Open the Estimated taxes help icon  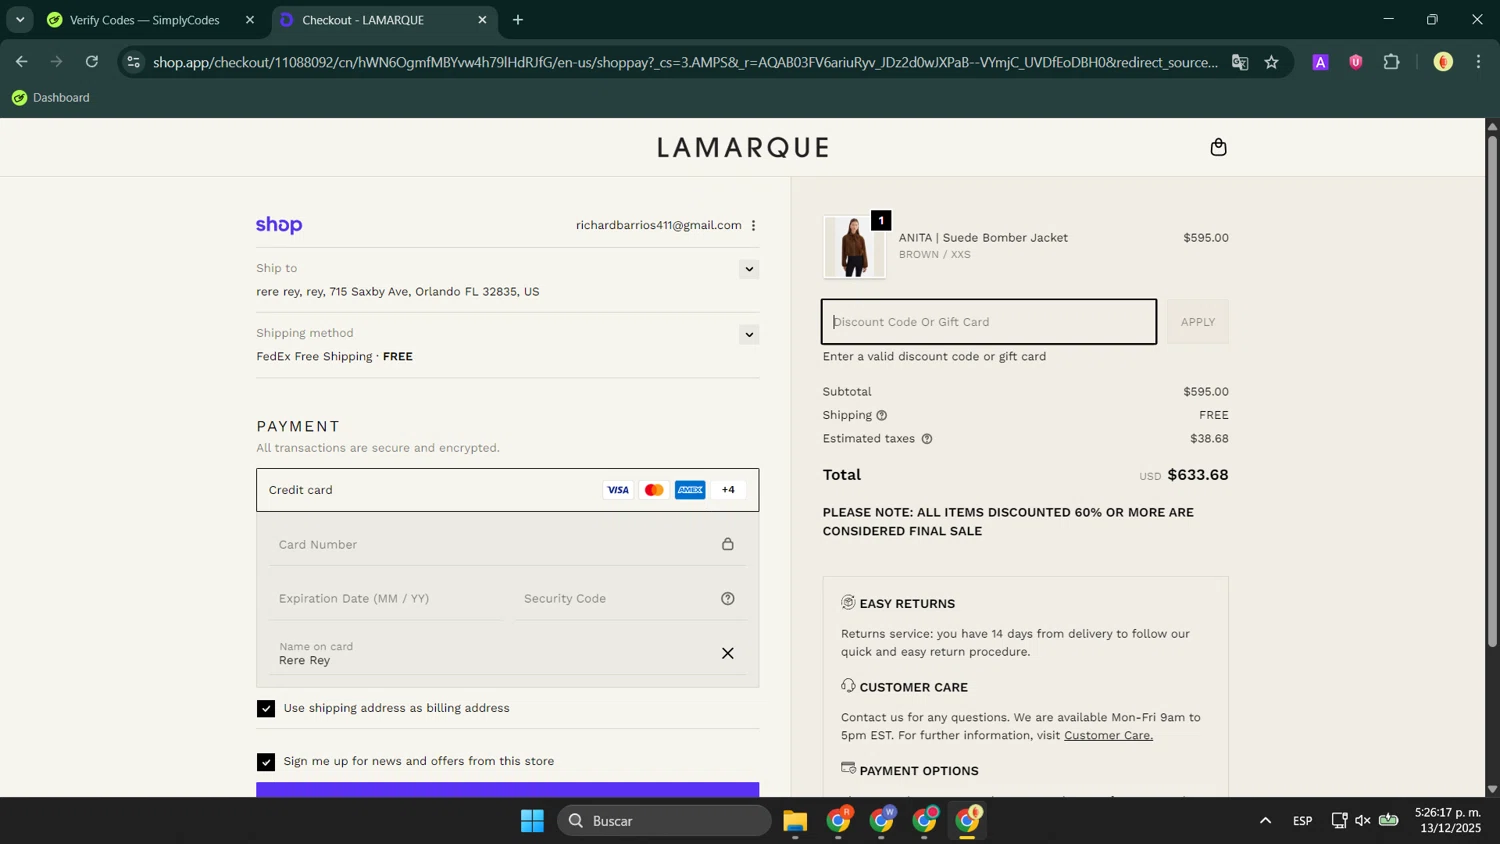[x=926, y=439]
